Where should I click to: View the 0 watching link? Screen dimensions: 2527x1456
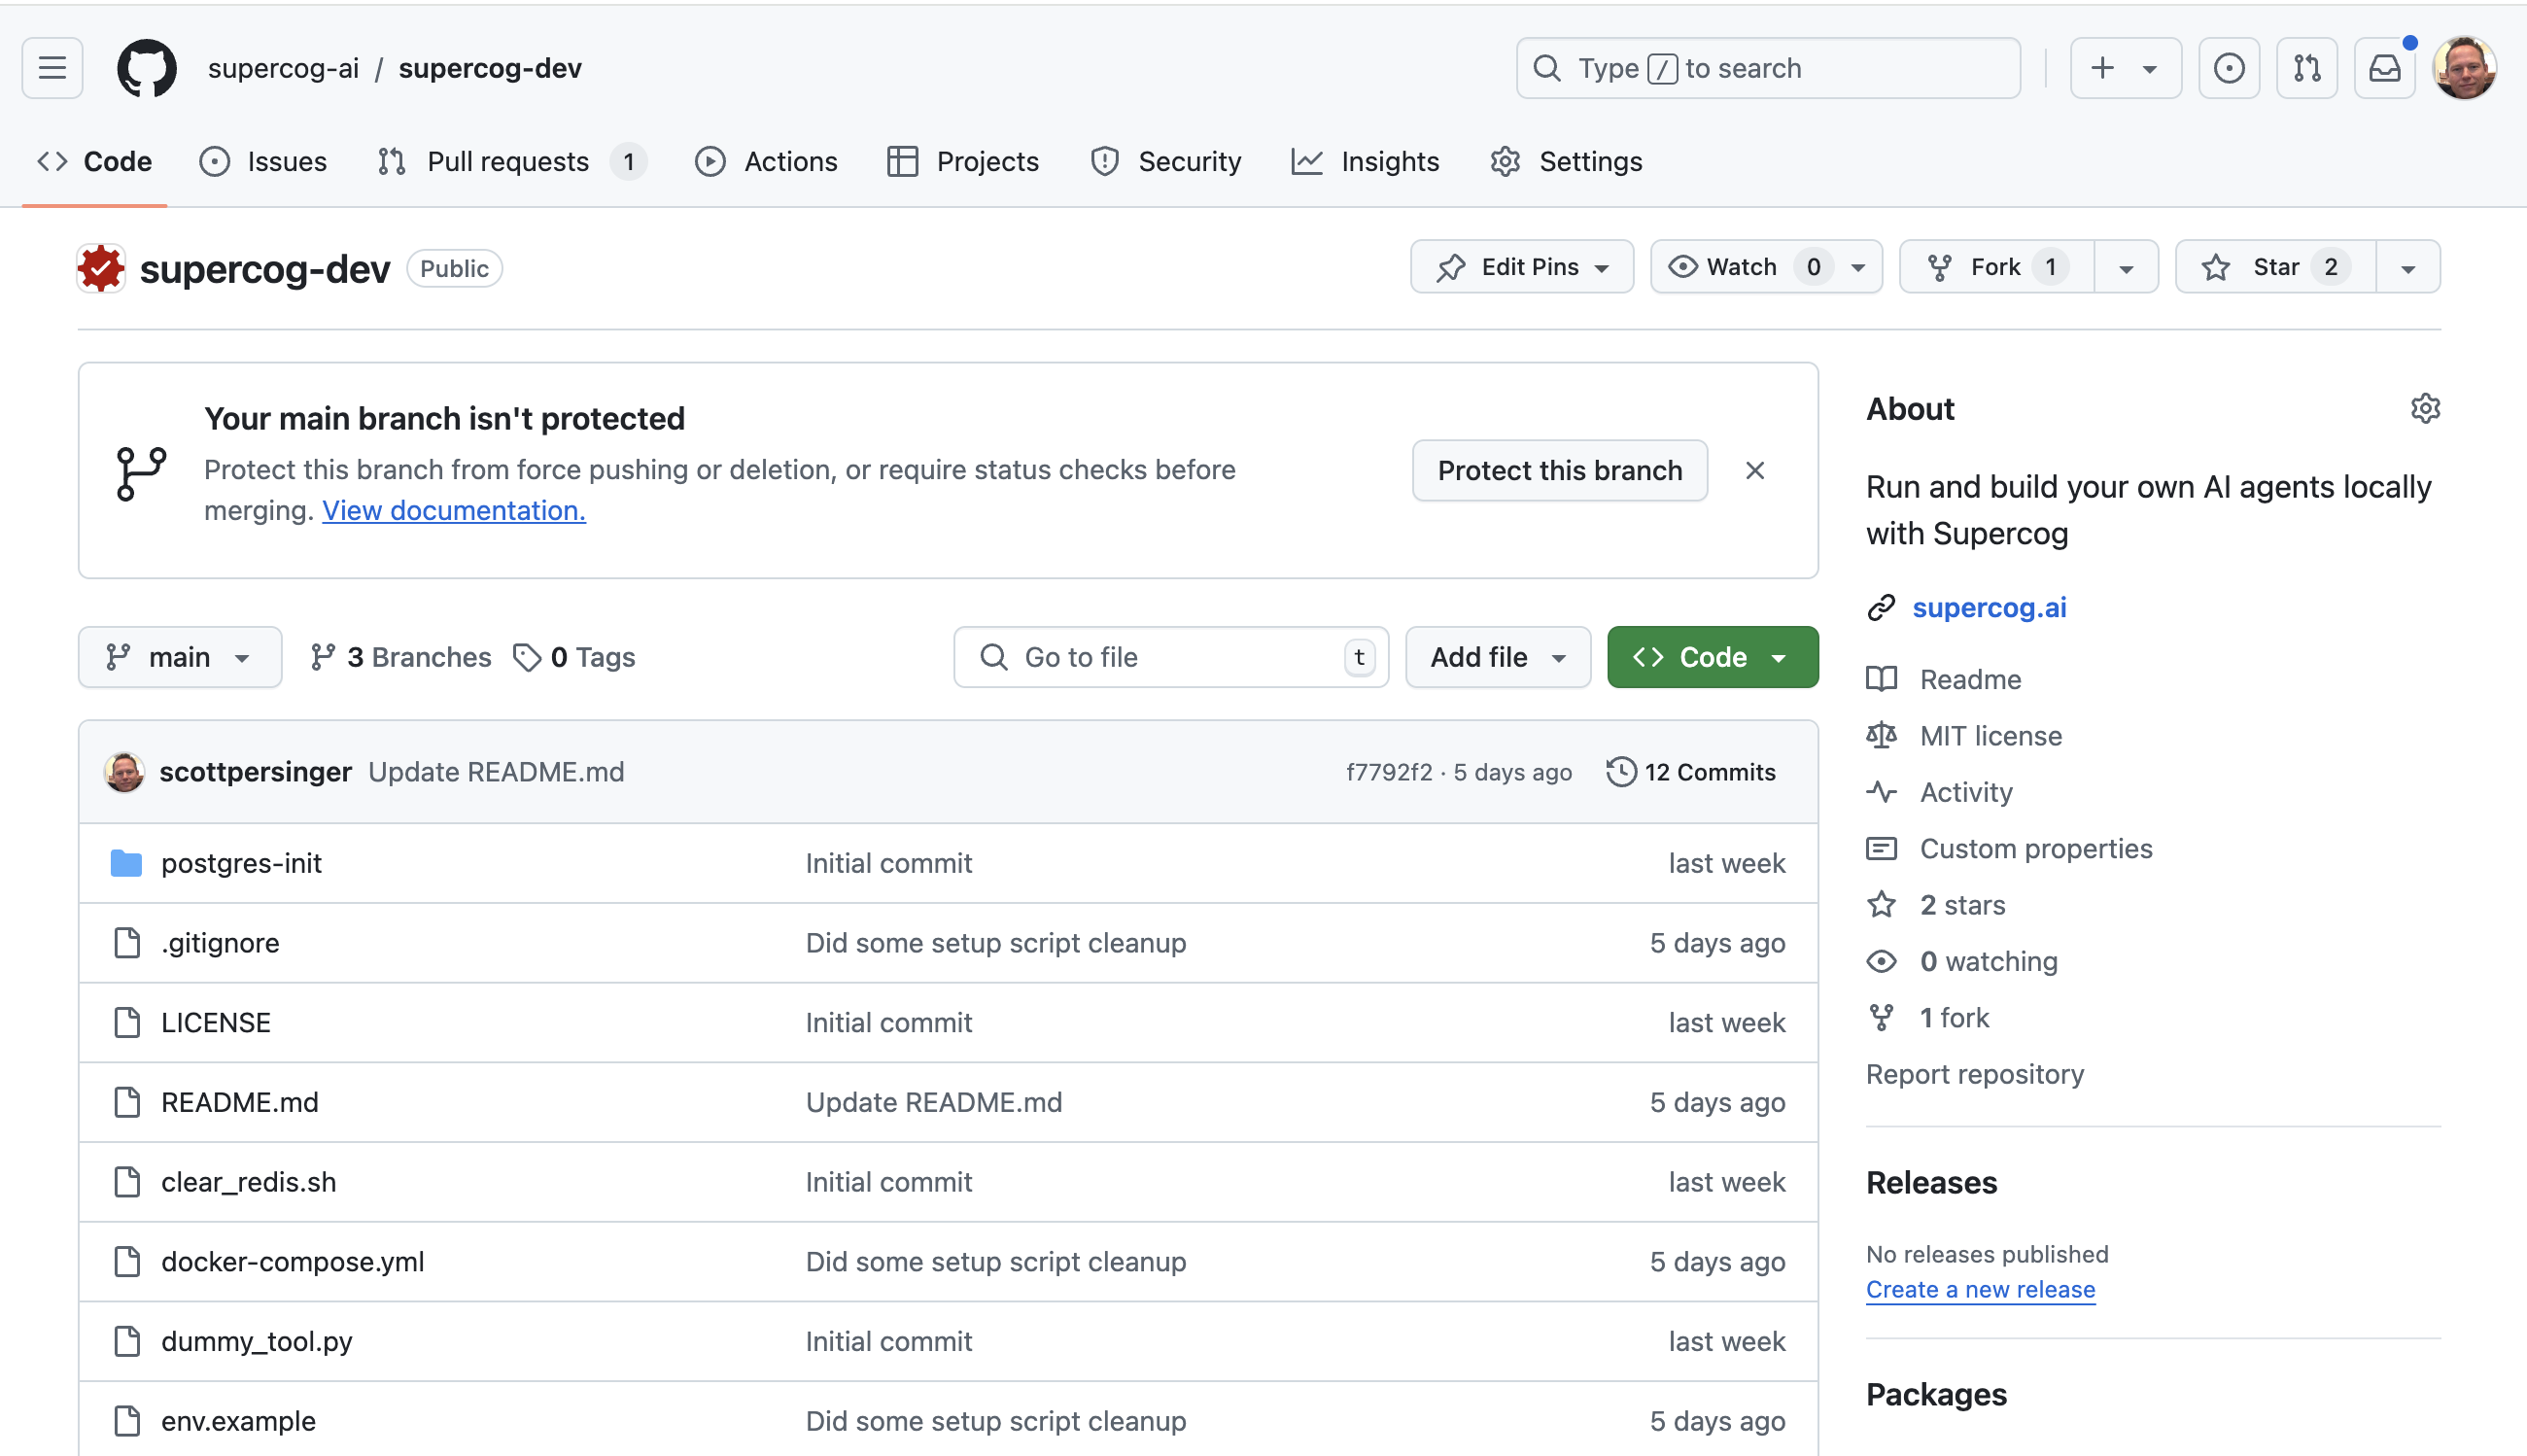(1988, 961)
